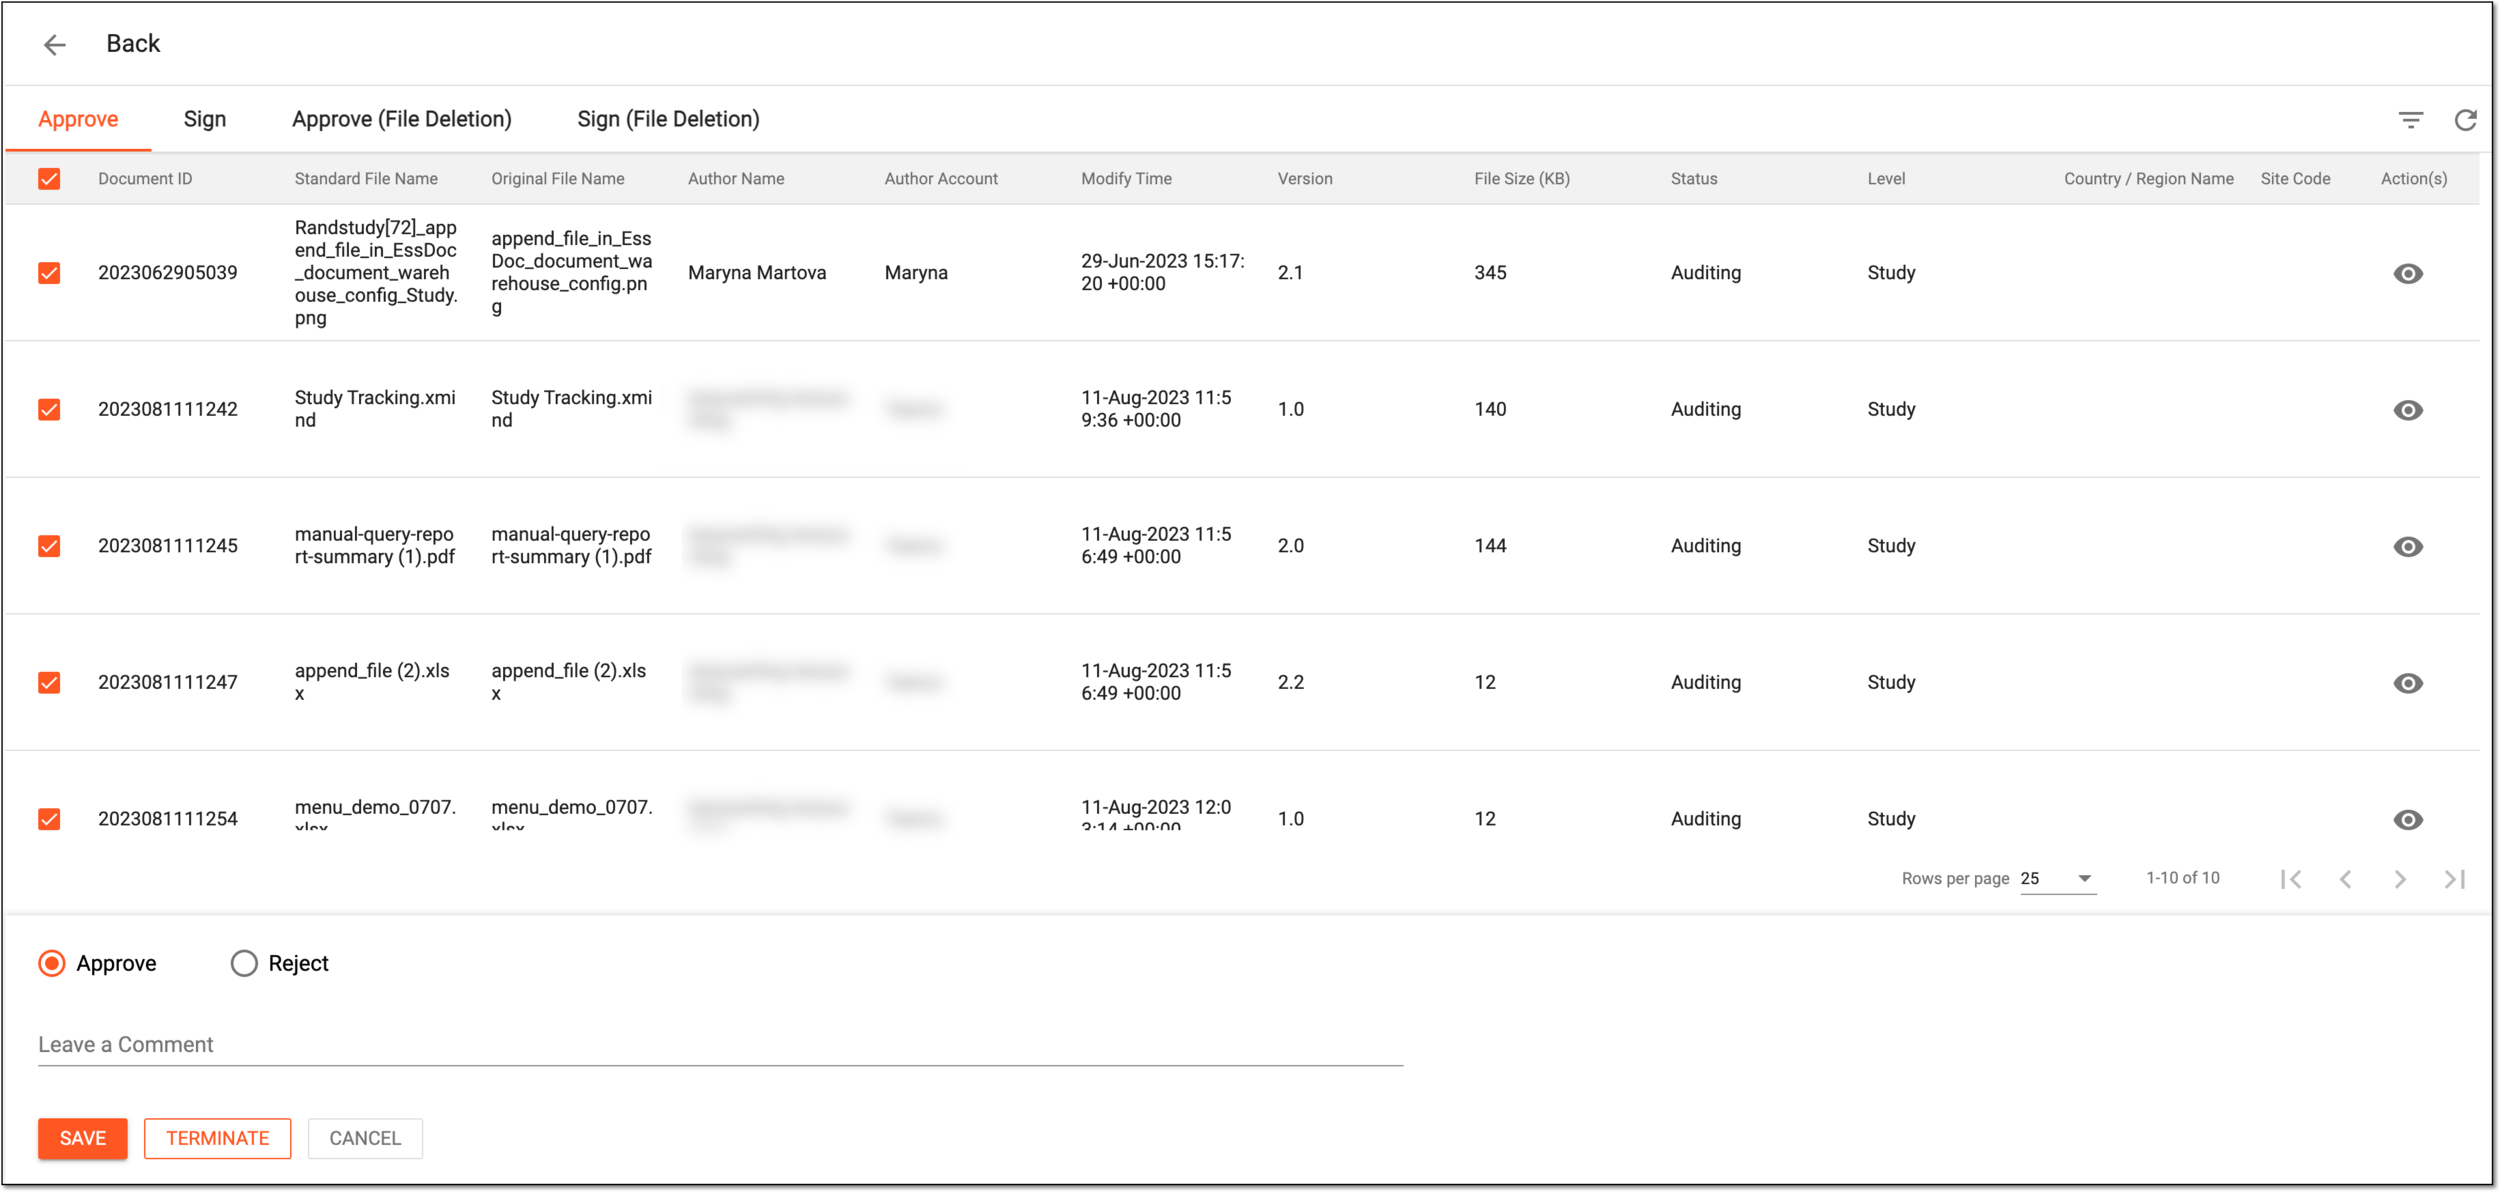
Task: Select the Reject radio button
Action: coord(244,963)
